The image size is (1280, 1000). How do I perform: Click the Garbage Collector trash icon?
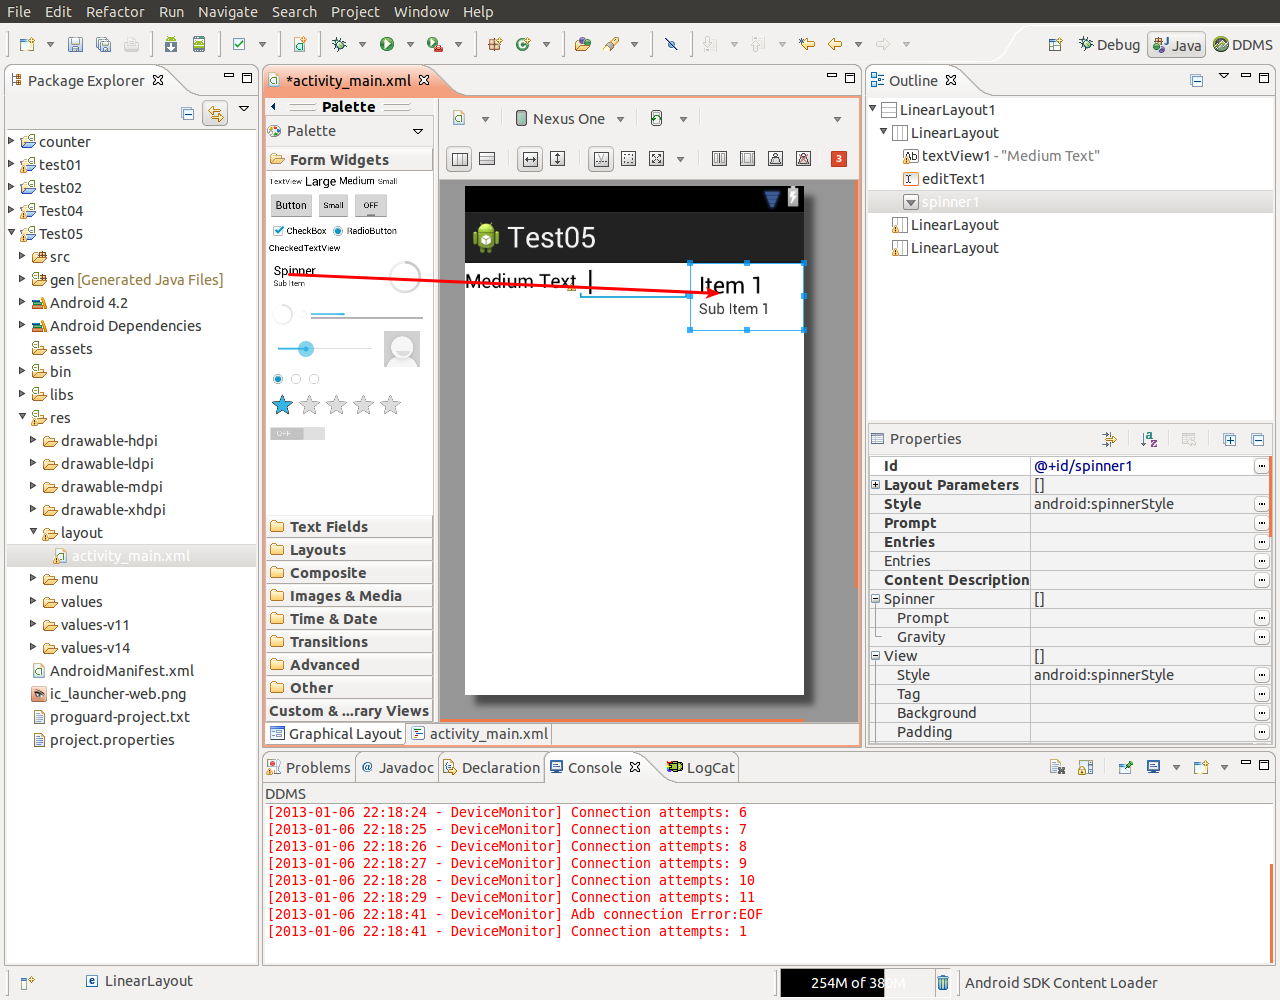tap(942, 983)
